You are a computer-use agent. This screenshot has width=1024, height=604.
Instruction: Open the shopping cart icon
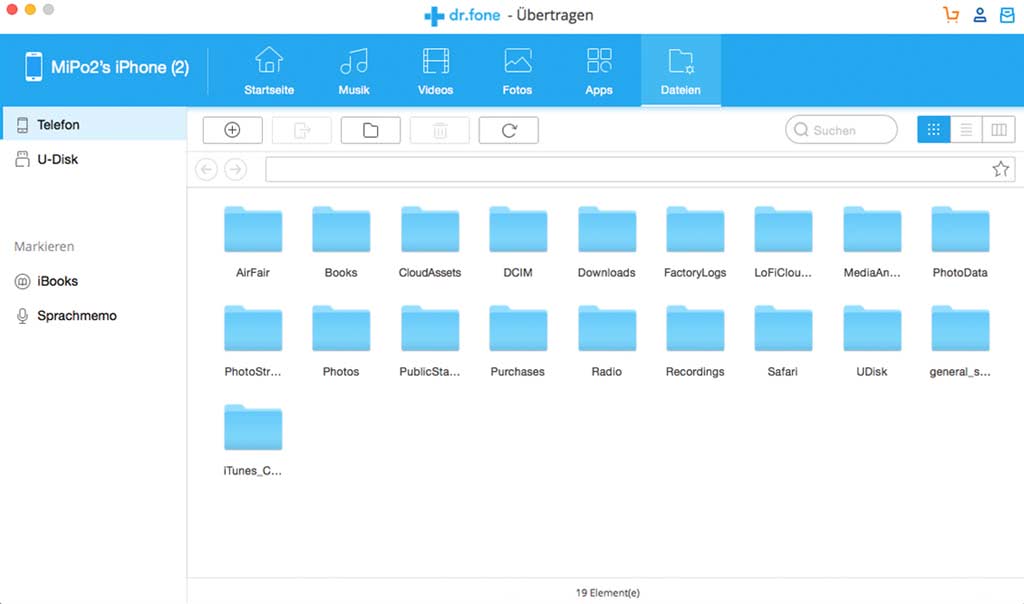coord(950,14)
